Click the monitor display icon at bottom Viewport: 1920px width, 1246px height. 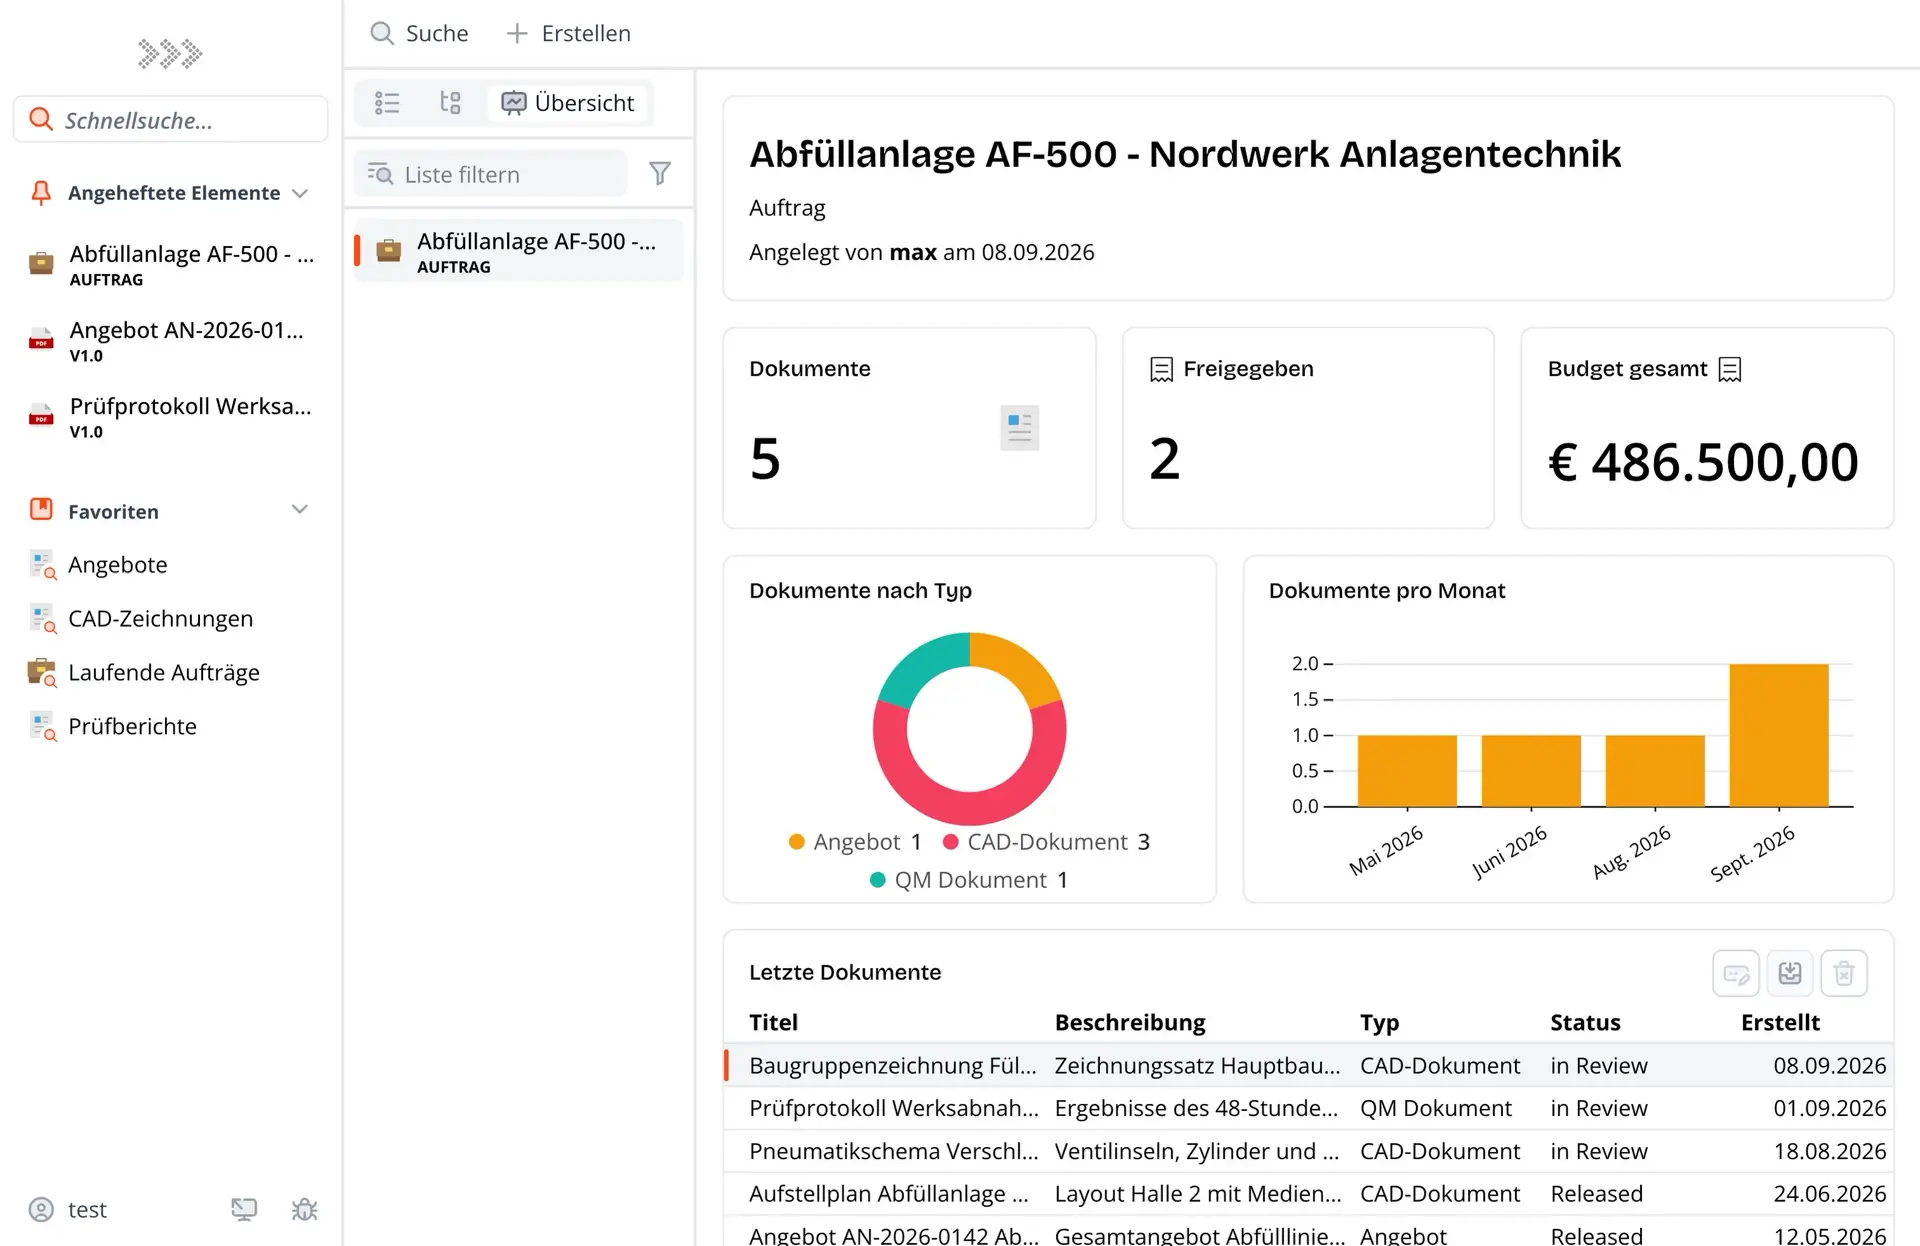[x=244, y=1210]
